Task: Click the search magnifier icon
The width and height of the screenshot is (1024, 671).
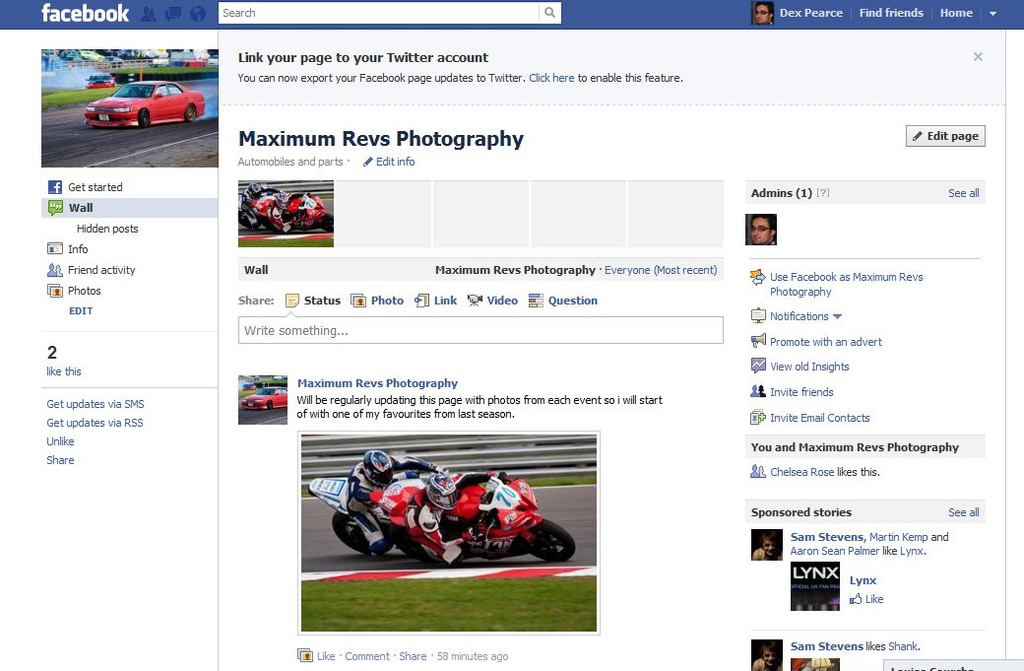Action: pos(549,13)
